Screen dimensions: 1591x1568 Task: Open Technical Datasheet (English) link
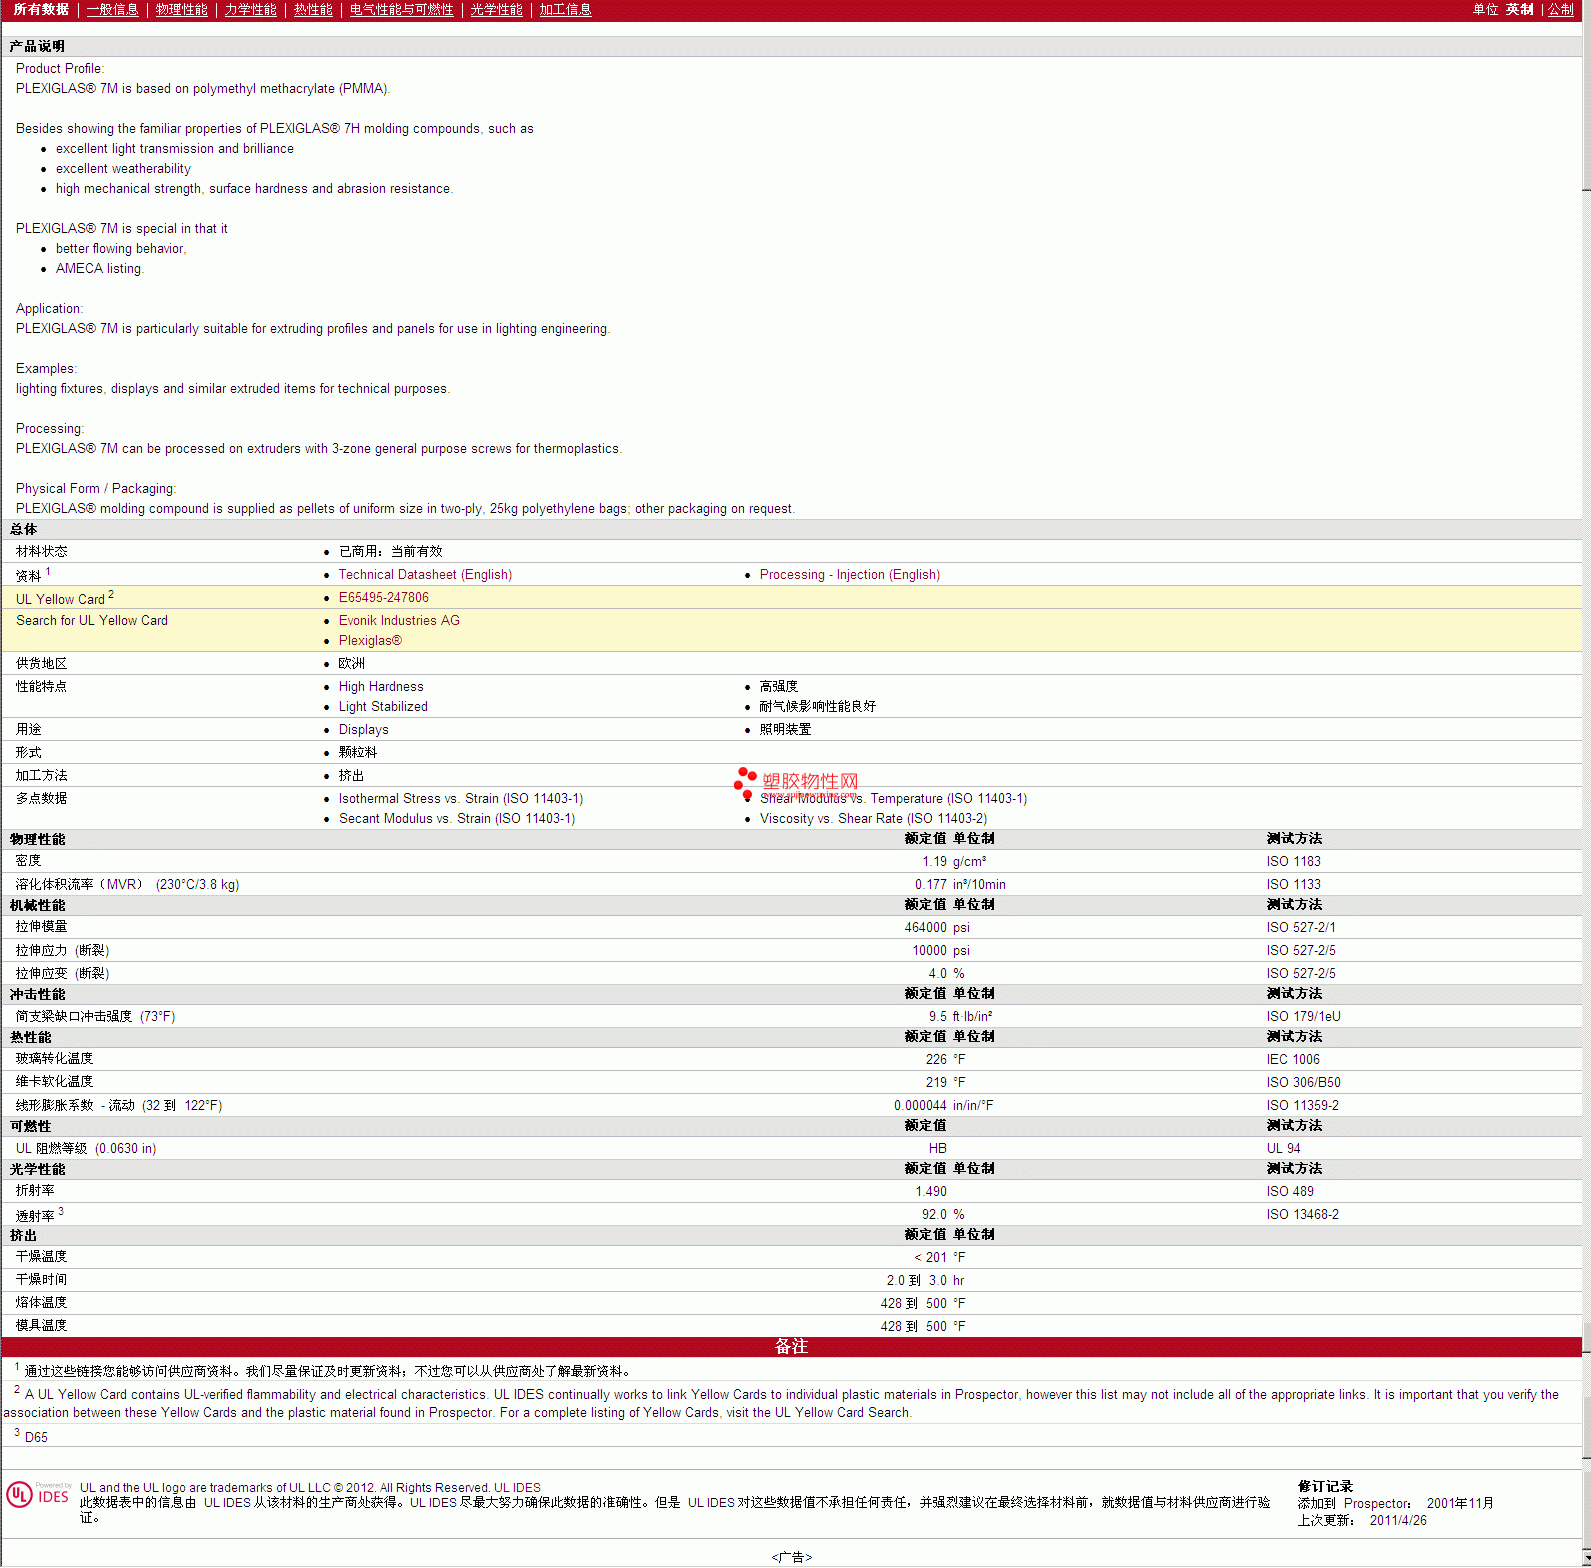pos(425,575)
